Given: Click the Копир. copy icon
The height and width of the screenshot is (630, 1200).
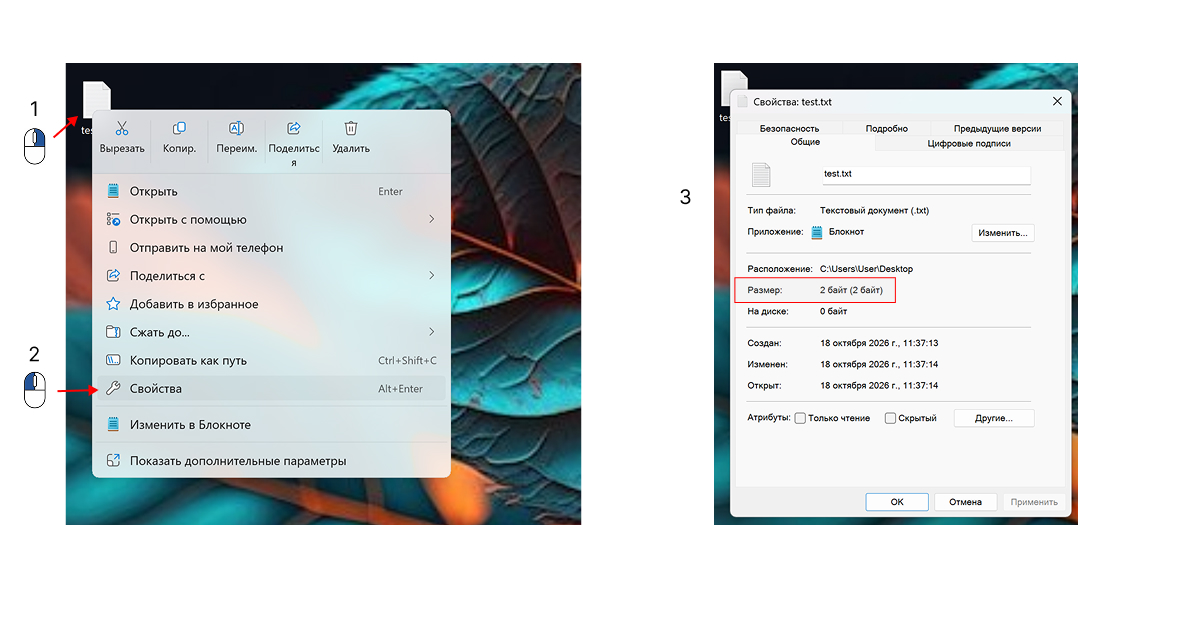Looking at the screenshot, I should point(179,128).
